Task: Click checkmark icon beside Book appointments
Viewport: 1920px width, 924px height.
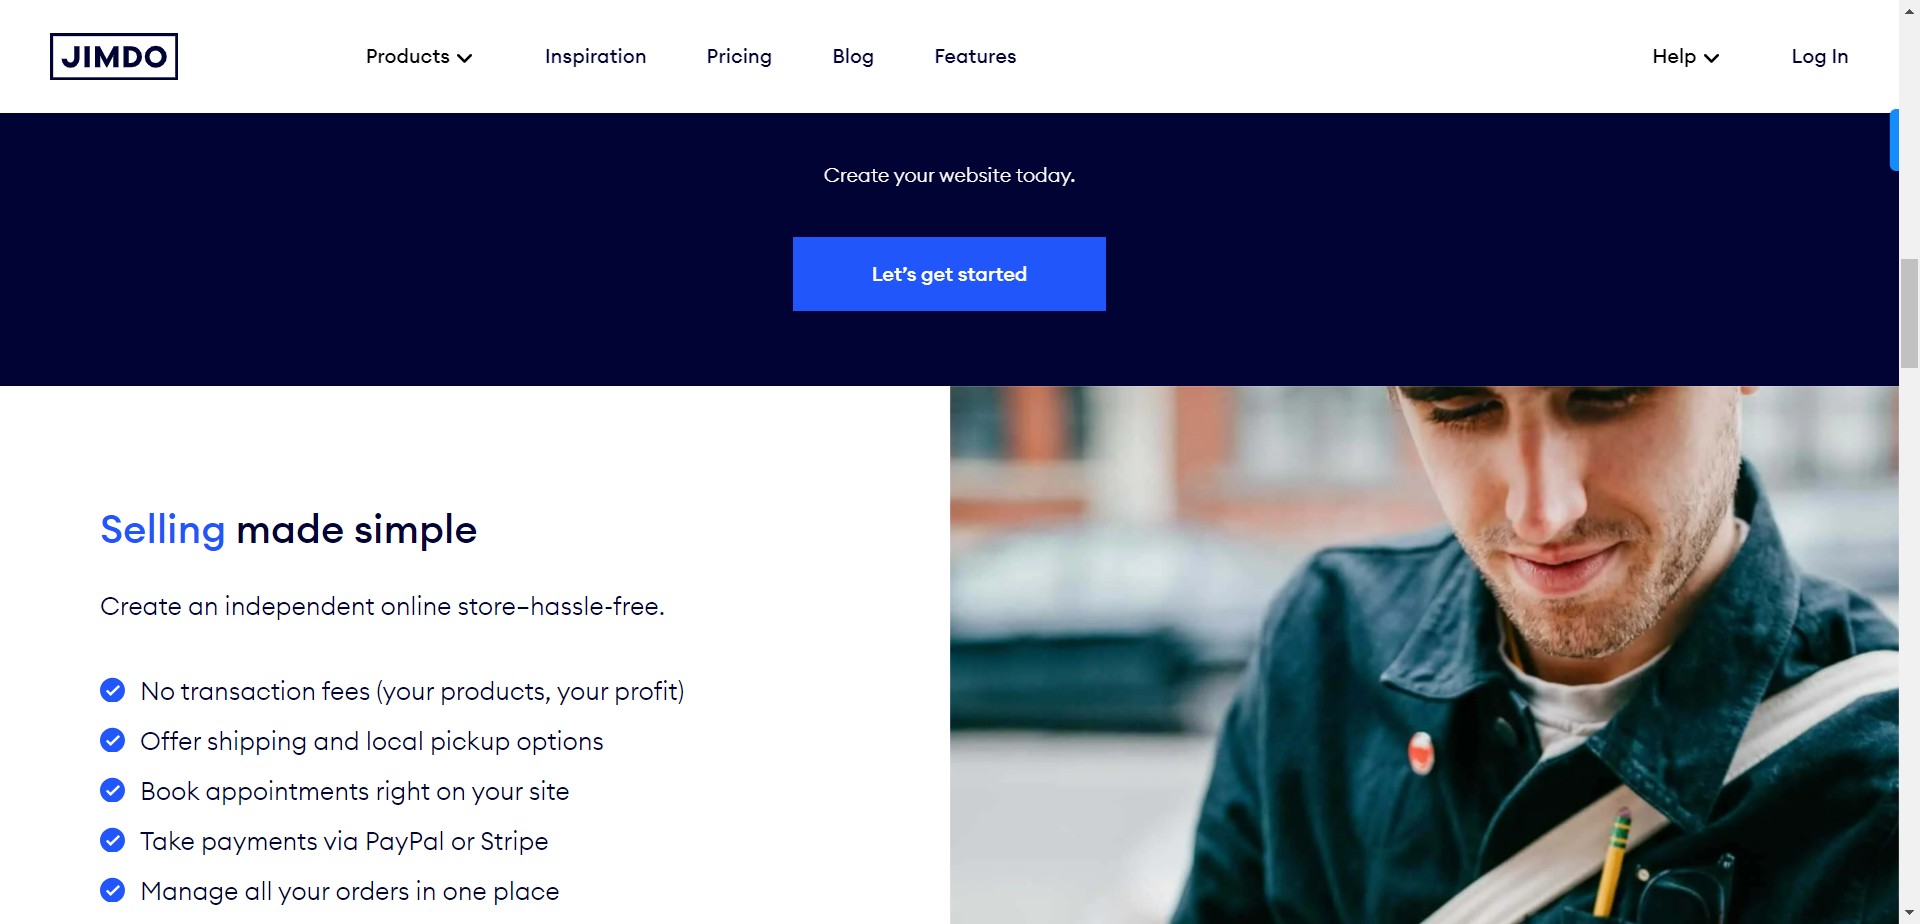Action: point(113,790)
